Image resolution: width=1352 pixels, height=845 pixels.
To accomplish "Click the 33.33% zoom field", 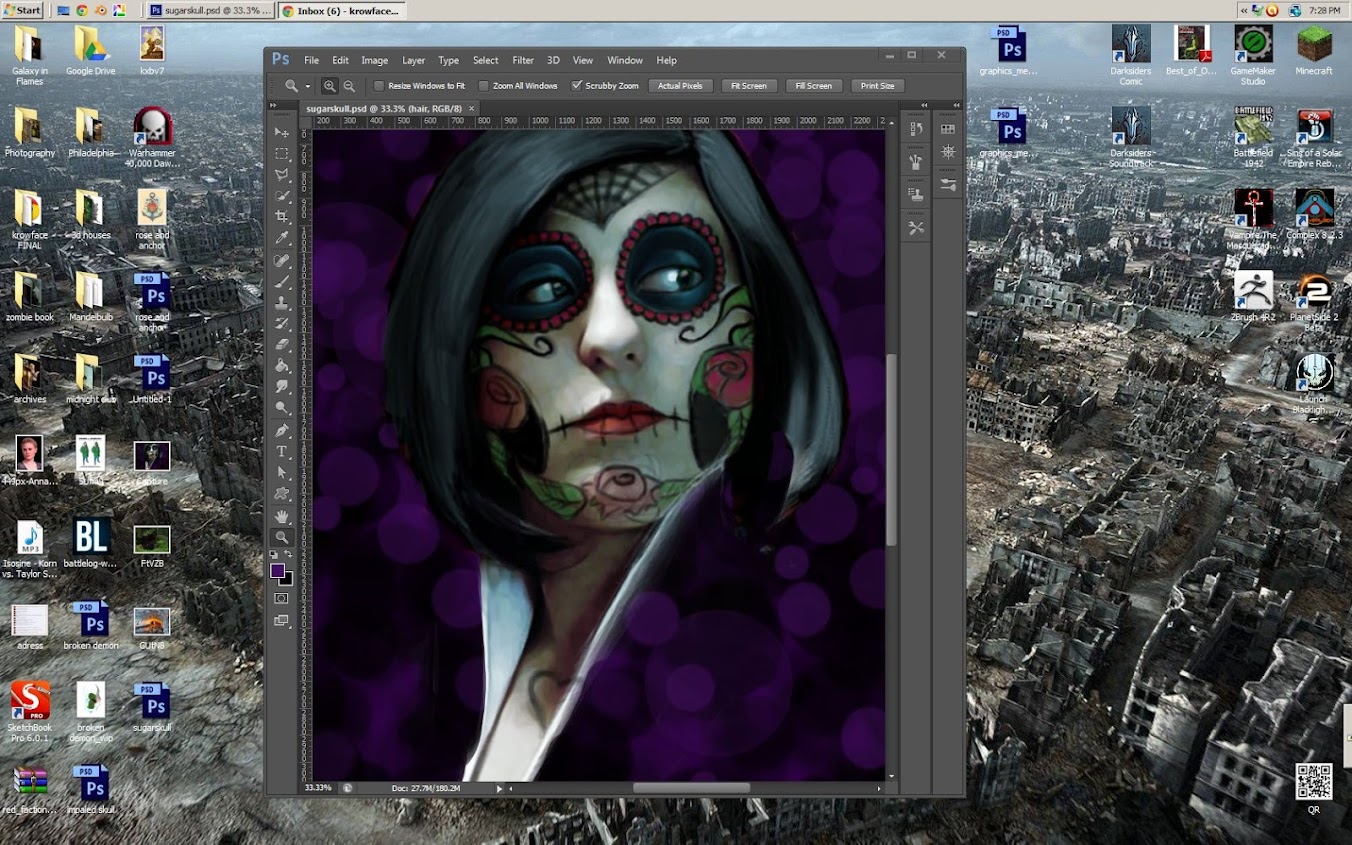I will click(318, 788).
